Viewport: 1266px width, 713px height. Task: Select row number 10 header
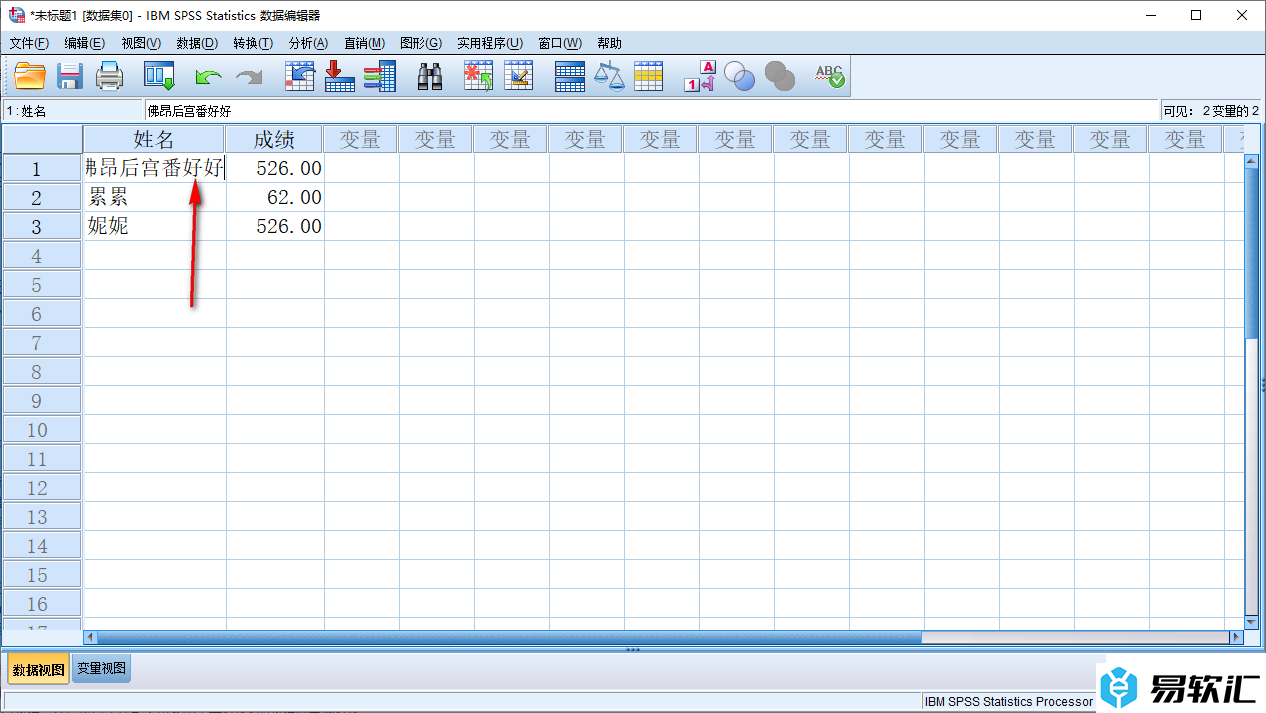pyautogui.click(x=42, y=429)
